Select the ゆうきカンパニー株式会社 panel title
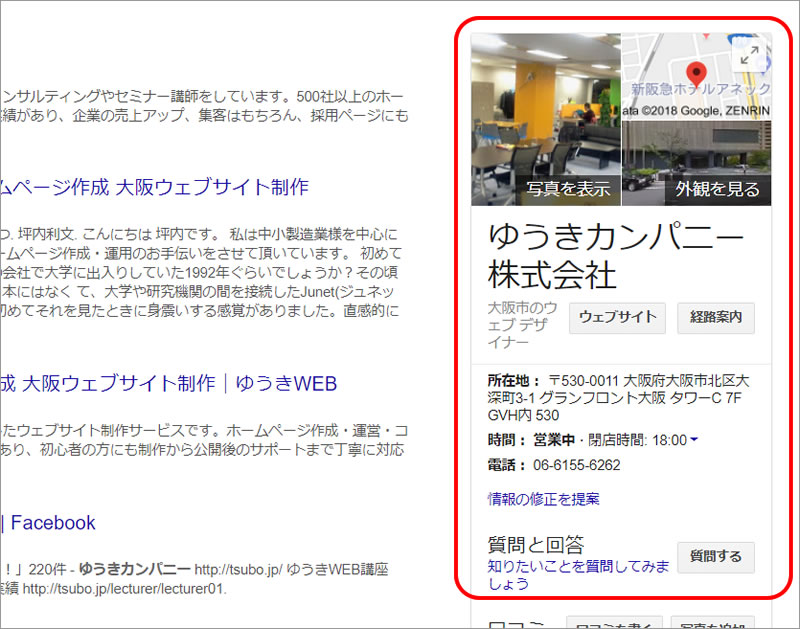The width and height of the screenshot is (800, 629). point(616,255)
